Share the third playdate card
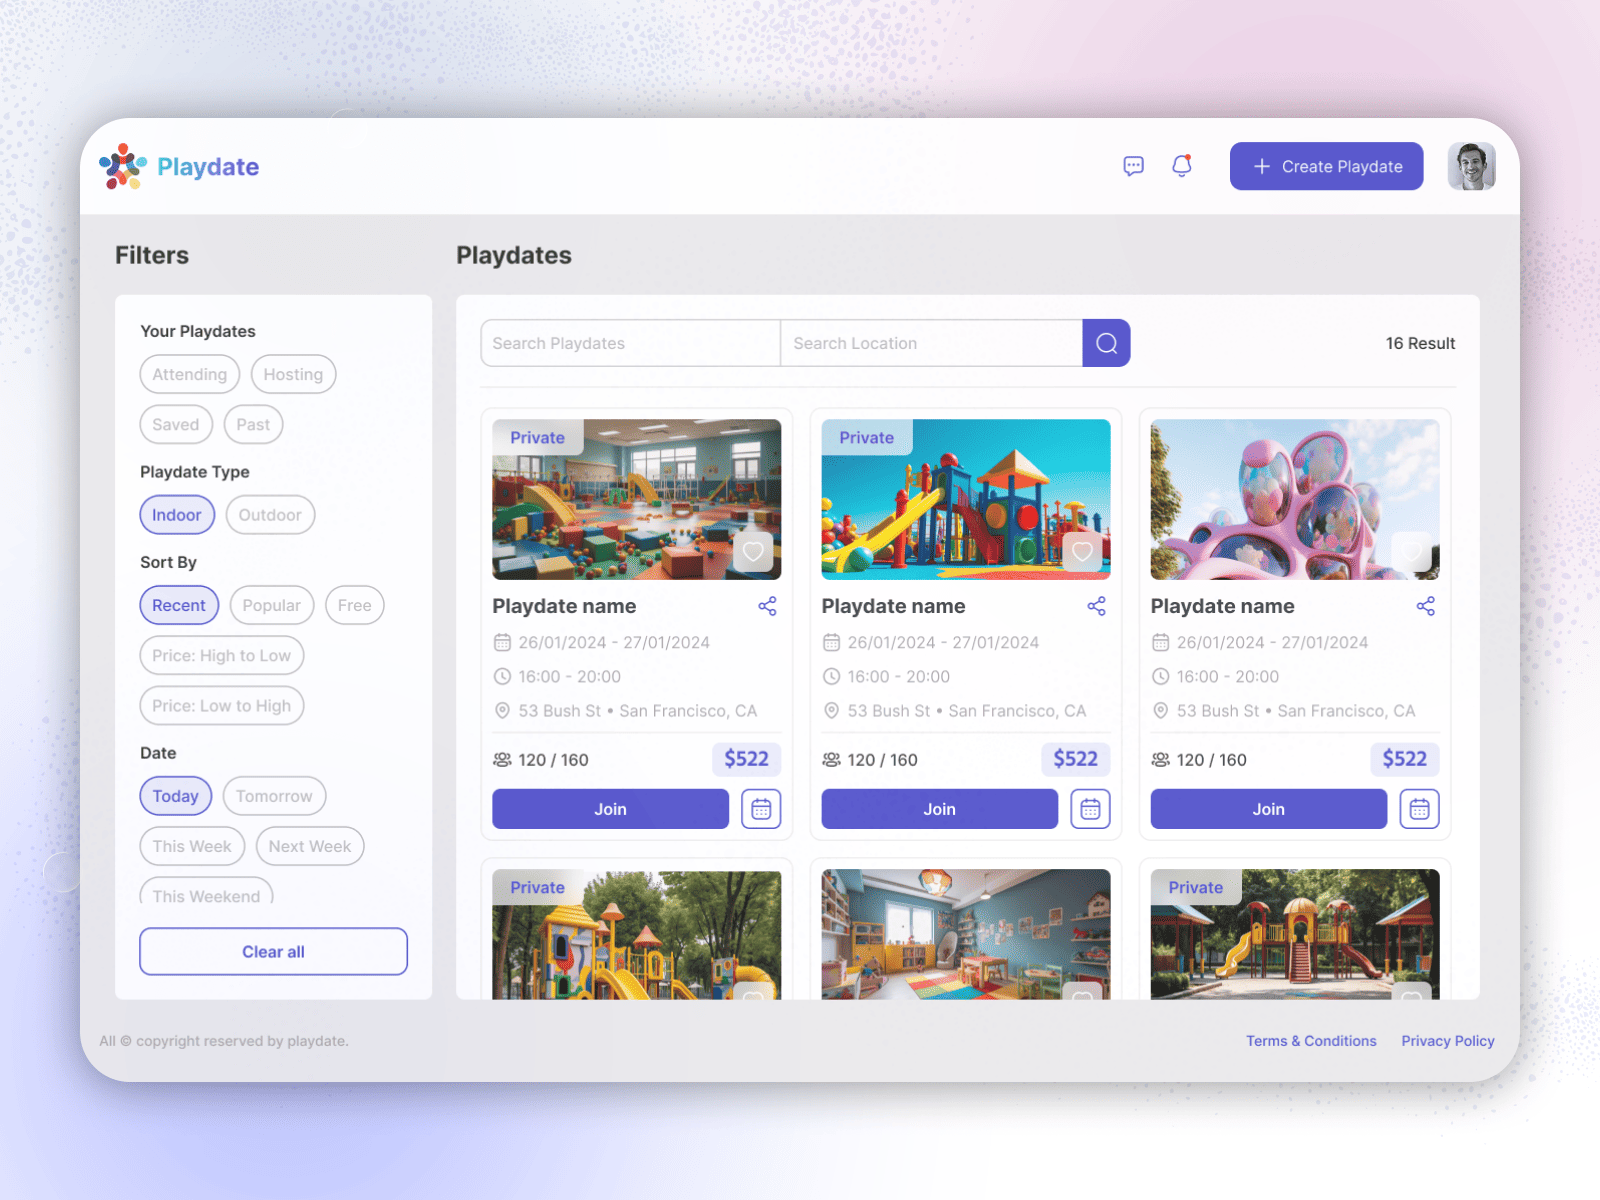Viewport: 1600px width, 1200px height. (1425, 606)
